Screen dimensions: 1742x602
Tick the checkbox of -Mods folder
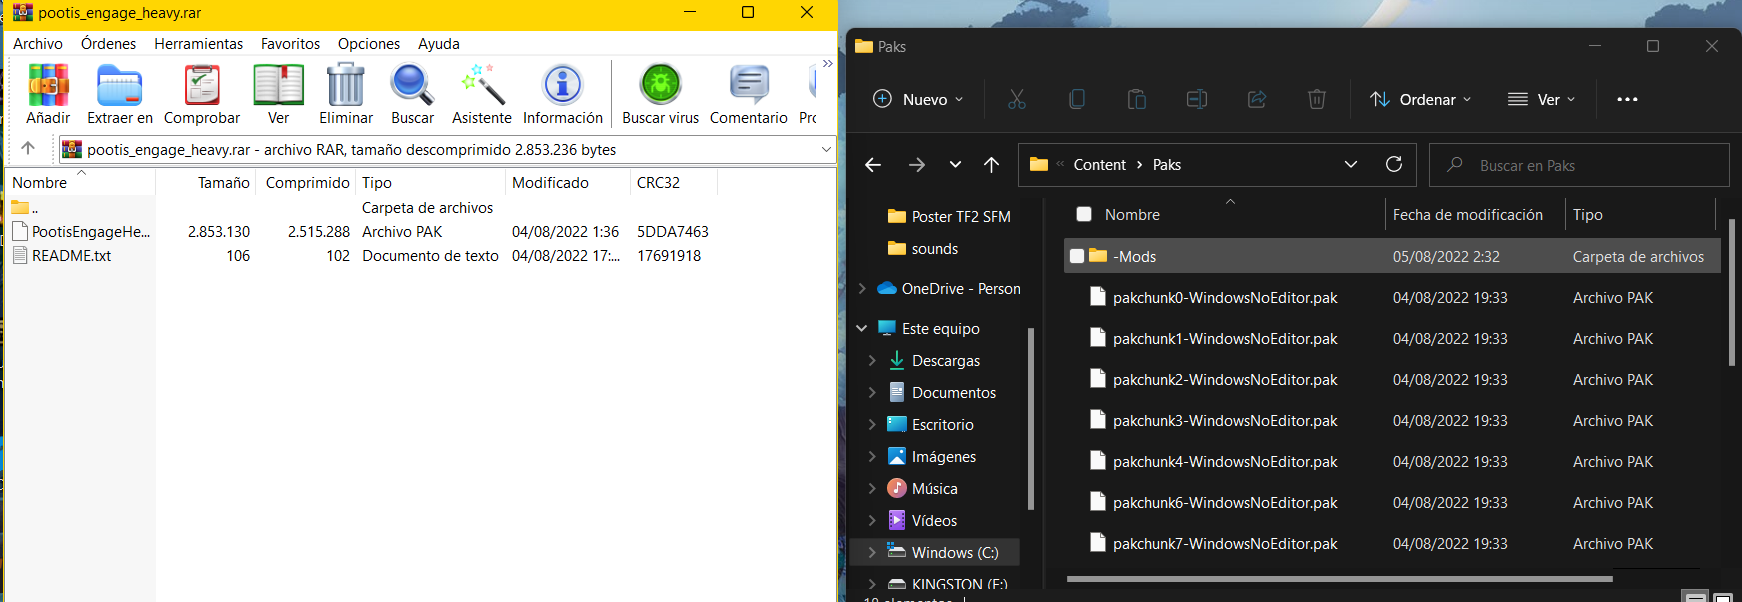(1077, 256)
